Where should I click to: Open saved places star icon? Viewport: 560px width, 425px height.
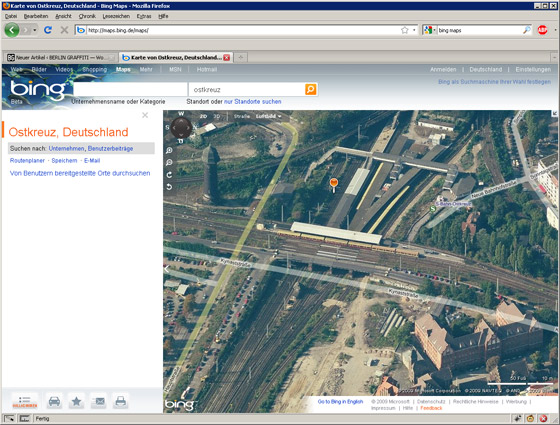[76, 401]
